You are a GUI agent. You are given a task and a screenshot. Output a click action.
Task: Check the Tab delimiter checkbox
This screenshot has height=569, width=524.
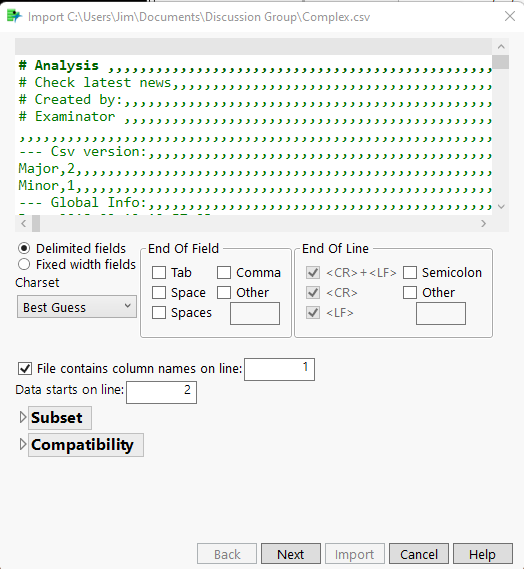click(x=159, y=273)
